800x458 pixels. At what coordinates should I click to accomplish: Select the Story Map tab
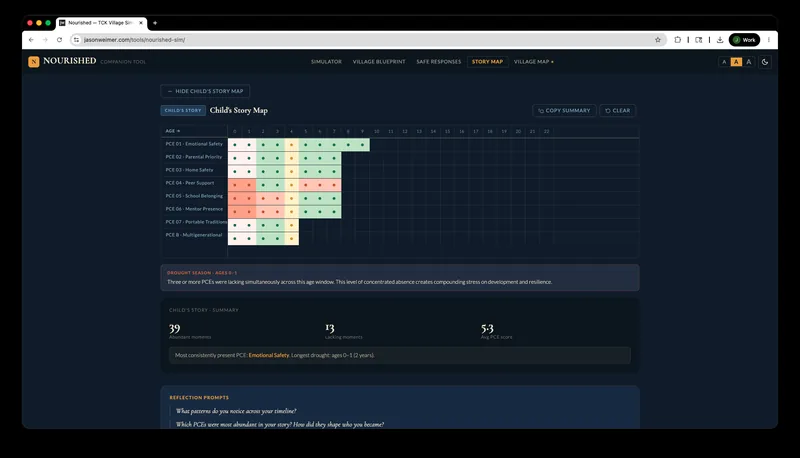[x=487, y=62]
